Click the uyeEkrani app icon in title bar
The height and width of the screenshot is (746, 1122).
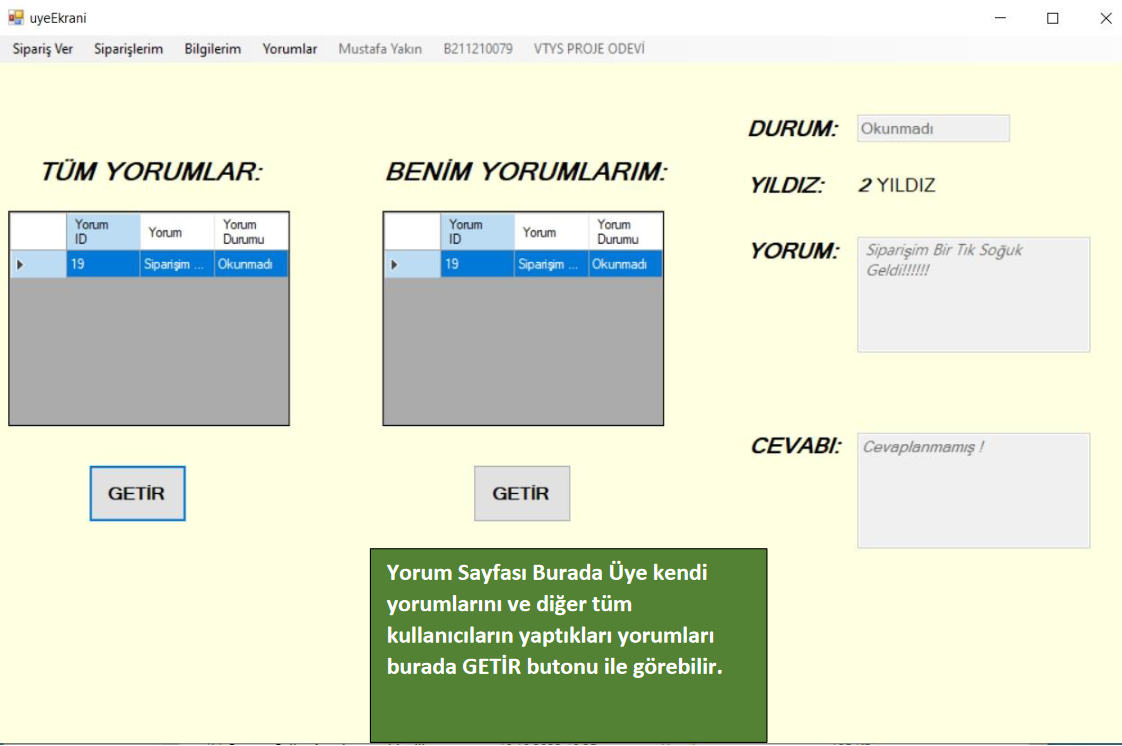coord(16,18)
